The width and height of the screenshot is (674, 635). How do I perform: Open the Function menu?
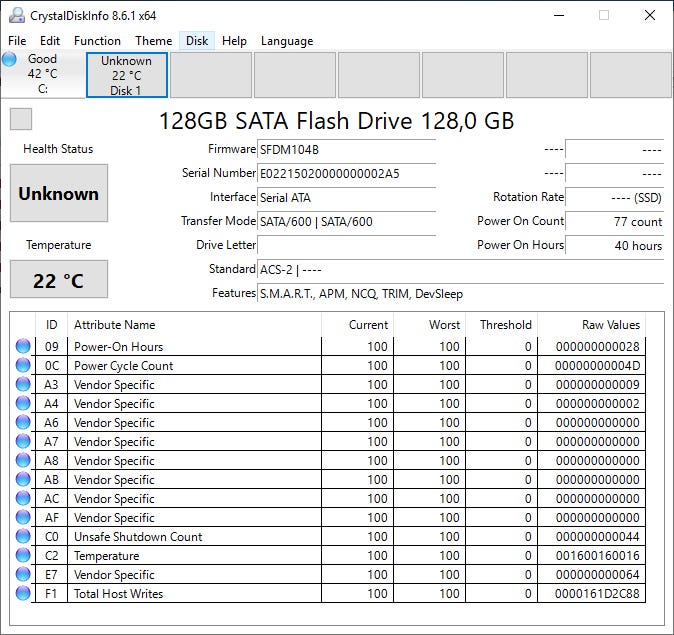point(97,41)
